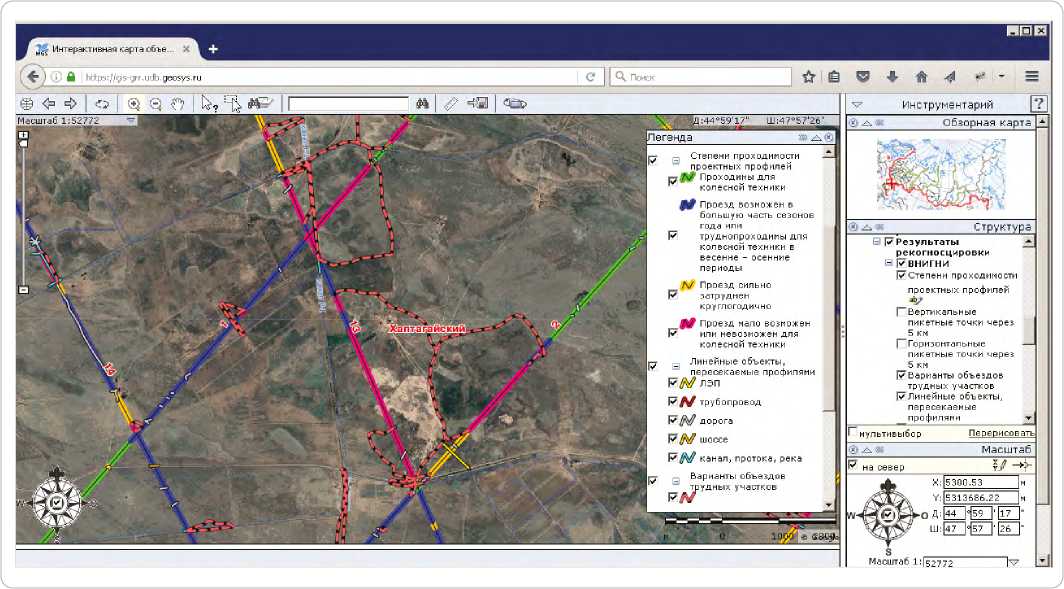Open Масштаб 1: dropdown in bottom panel
The image size is (1064, 589).
pyautogui.click(x=1014, y=563)
